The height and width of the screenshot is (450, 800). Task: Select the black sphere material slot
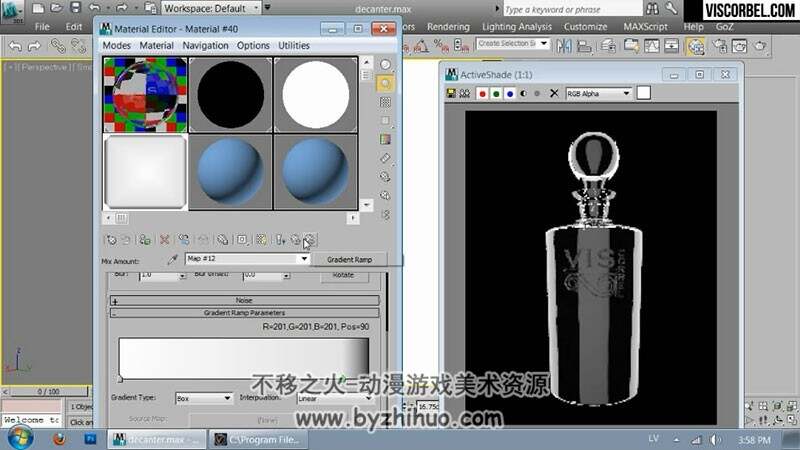point(231,95)
